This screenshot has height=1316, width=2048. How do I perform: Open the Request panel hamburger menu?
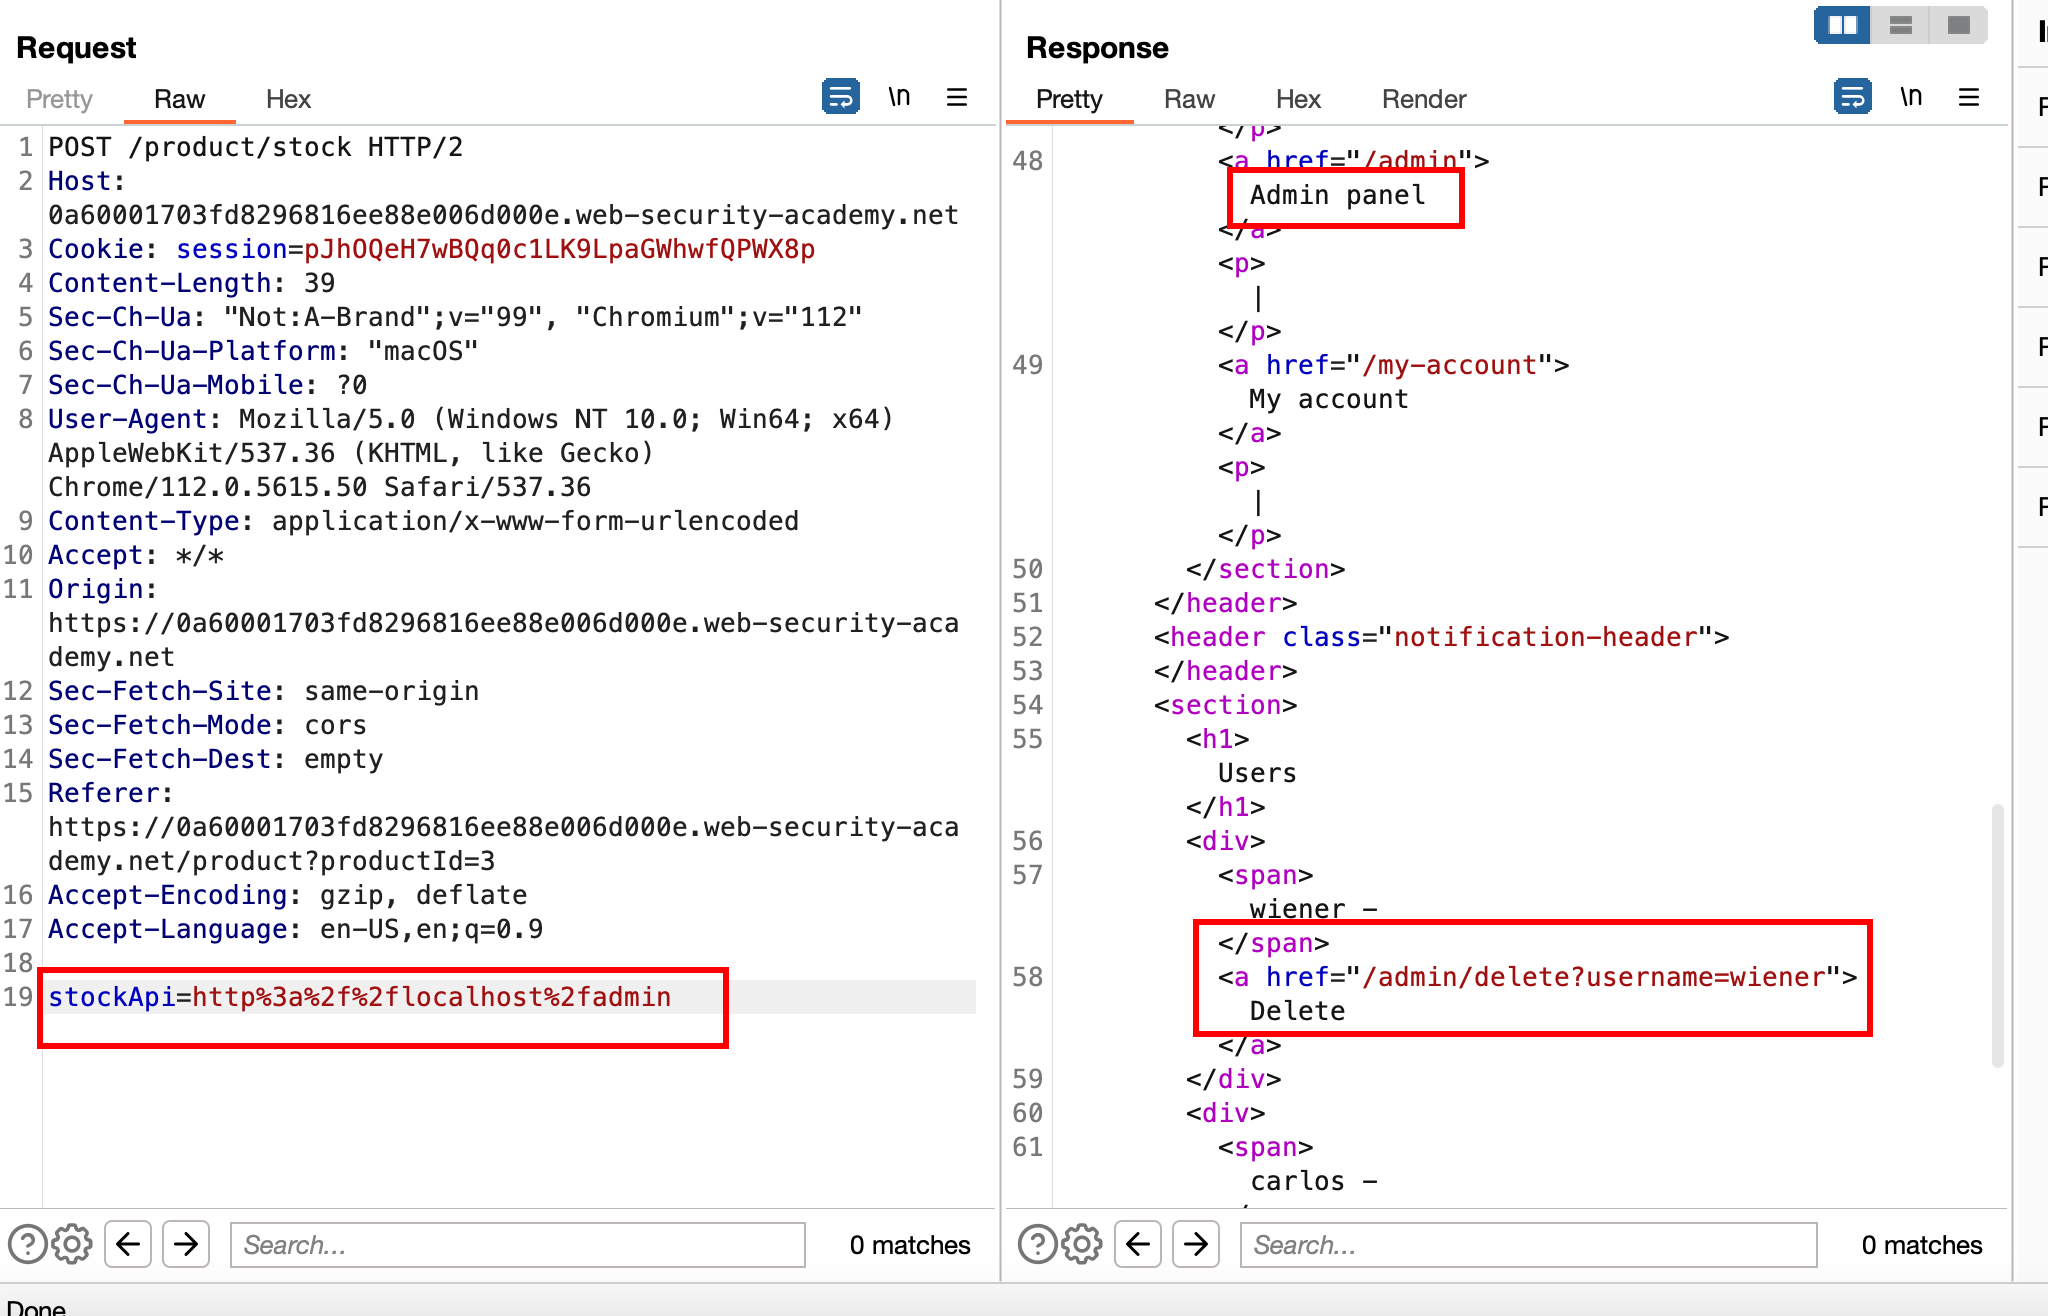point(957,97)
